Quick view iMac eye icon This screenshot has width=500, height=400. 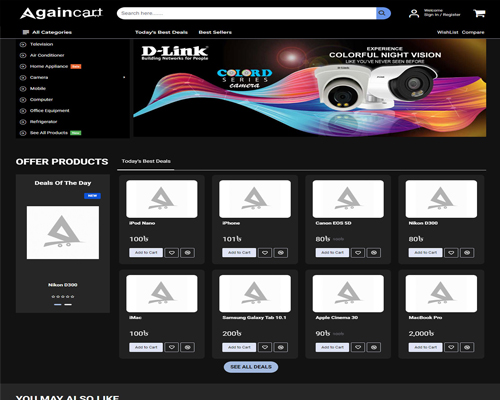coord(188,347)
